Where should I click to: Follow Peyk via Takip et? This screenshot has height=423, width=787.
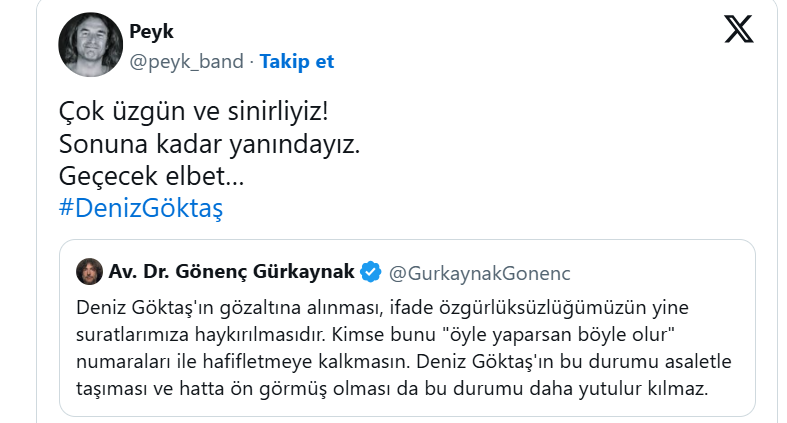coord(297,62)
